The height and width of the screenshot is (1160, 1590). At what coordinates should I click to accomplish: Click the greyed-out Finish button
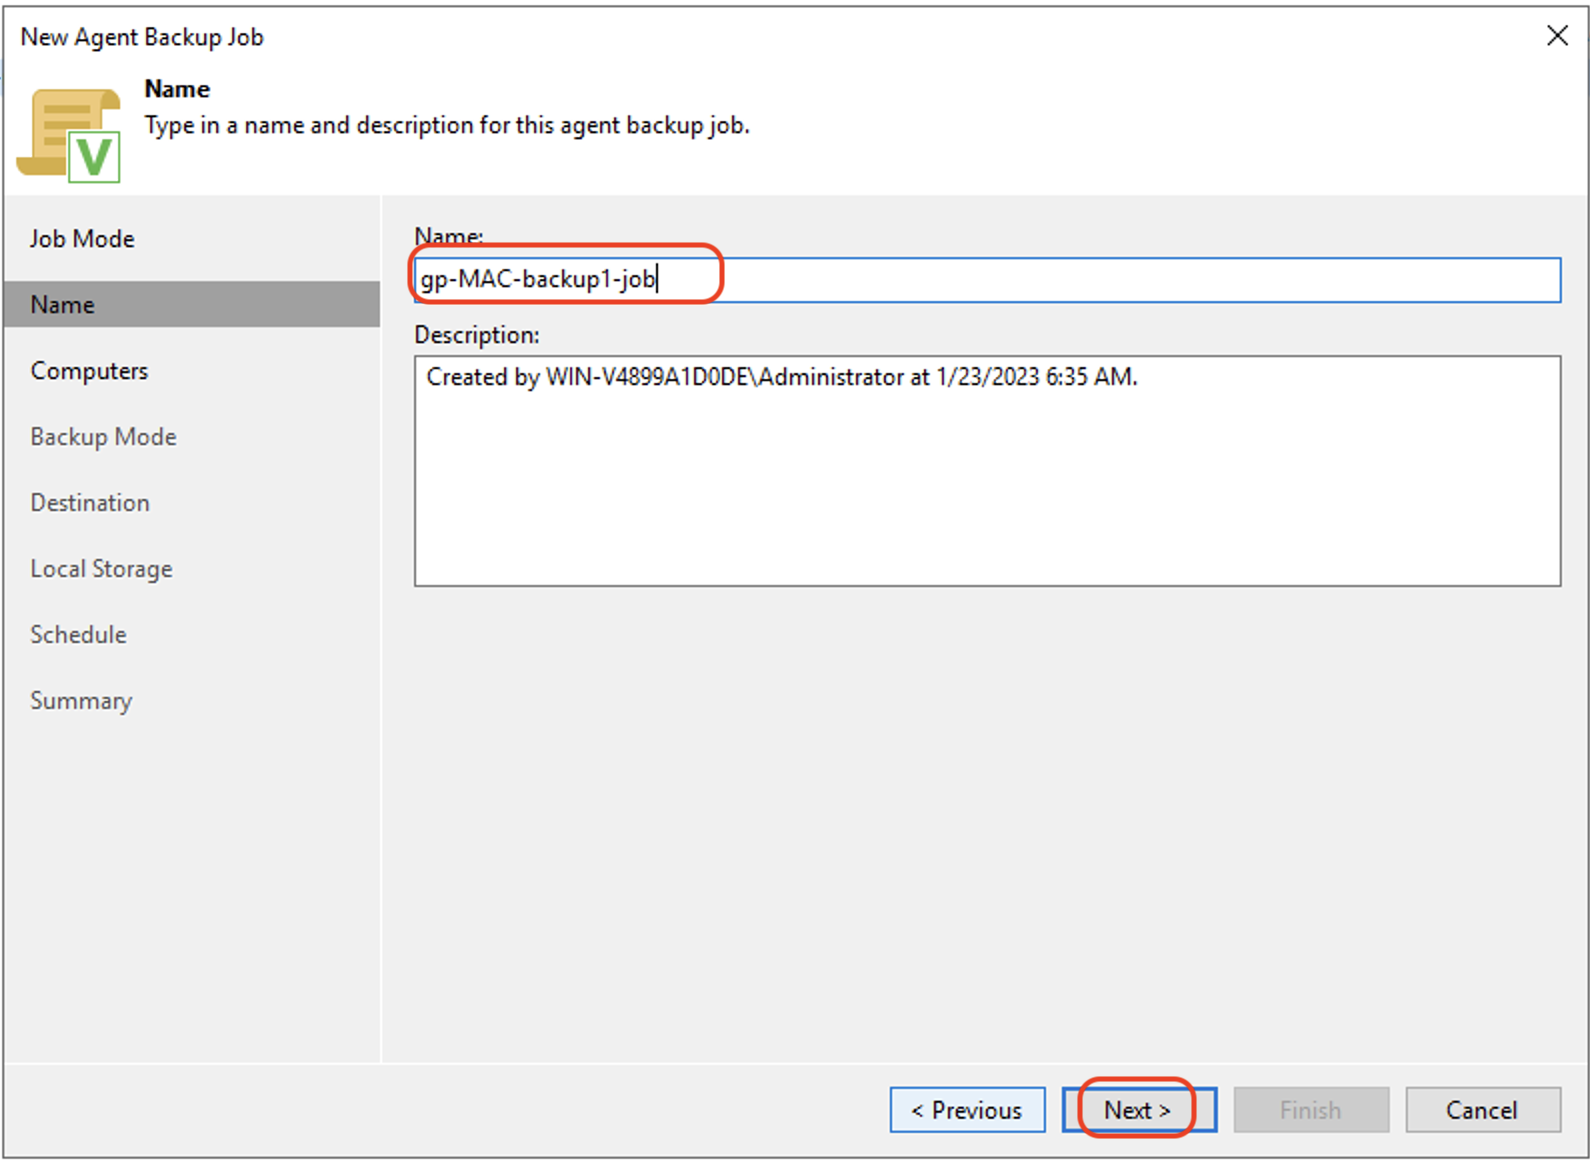pyautogui.click(x=1311, y=1110)
